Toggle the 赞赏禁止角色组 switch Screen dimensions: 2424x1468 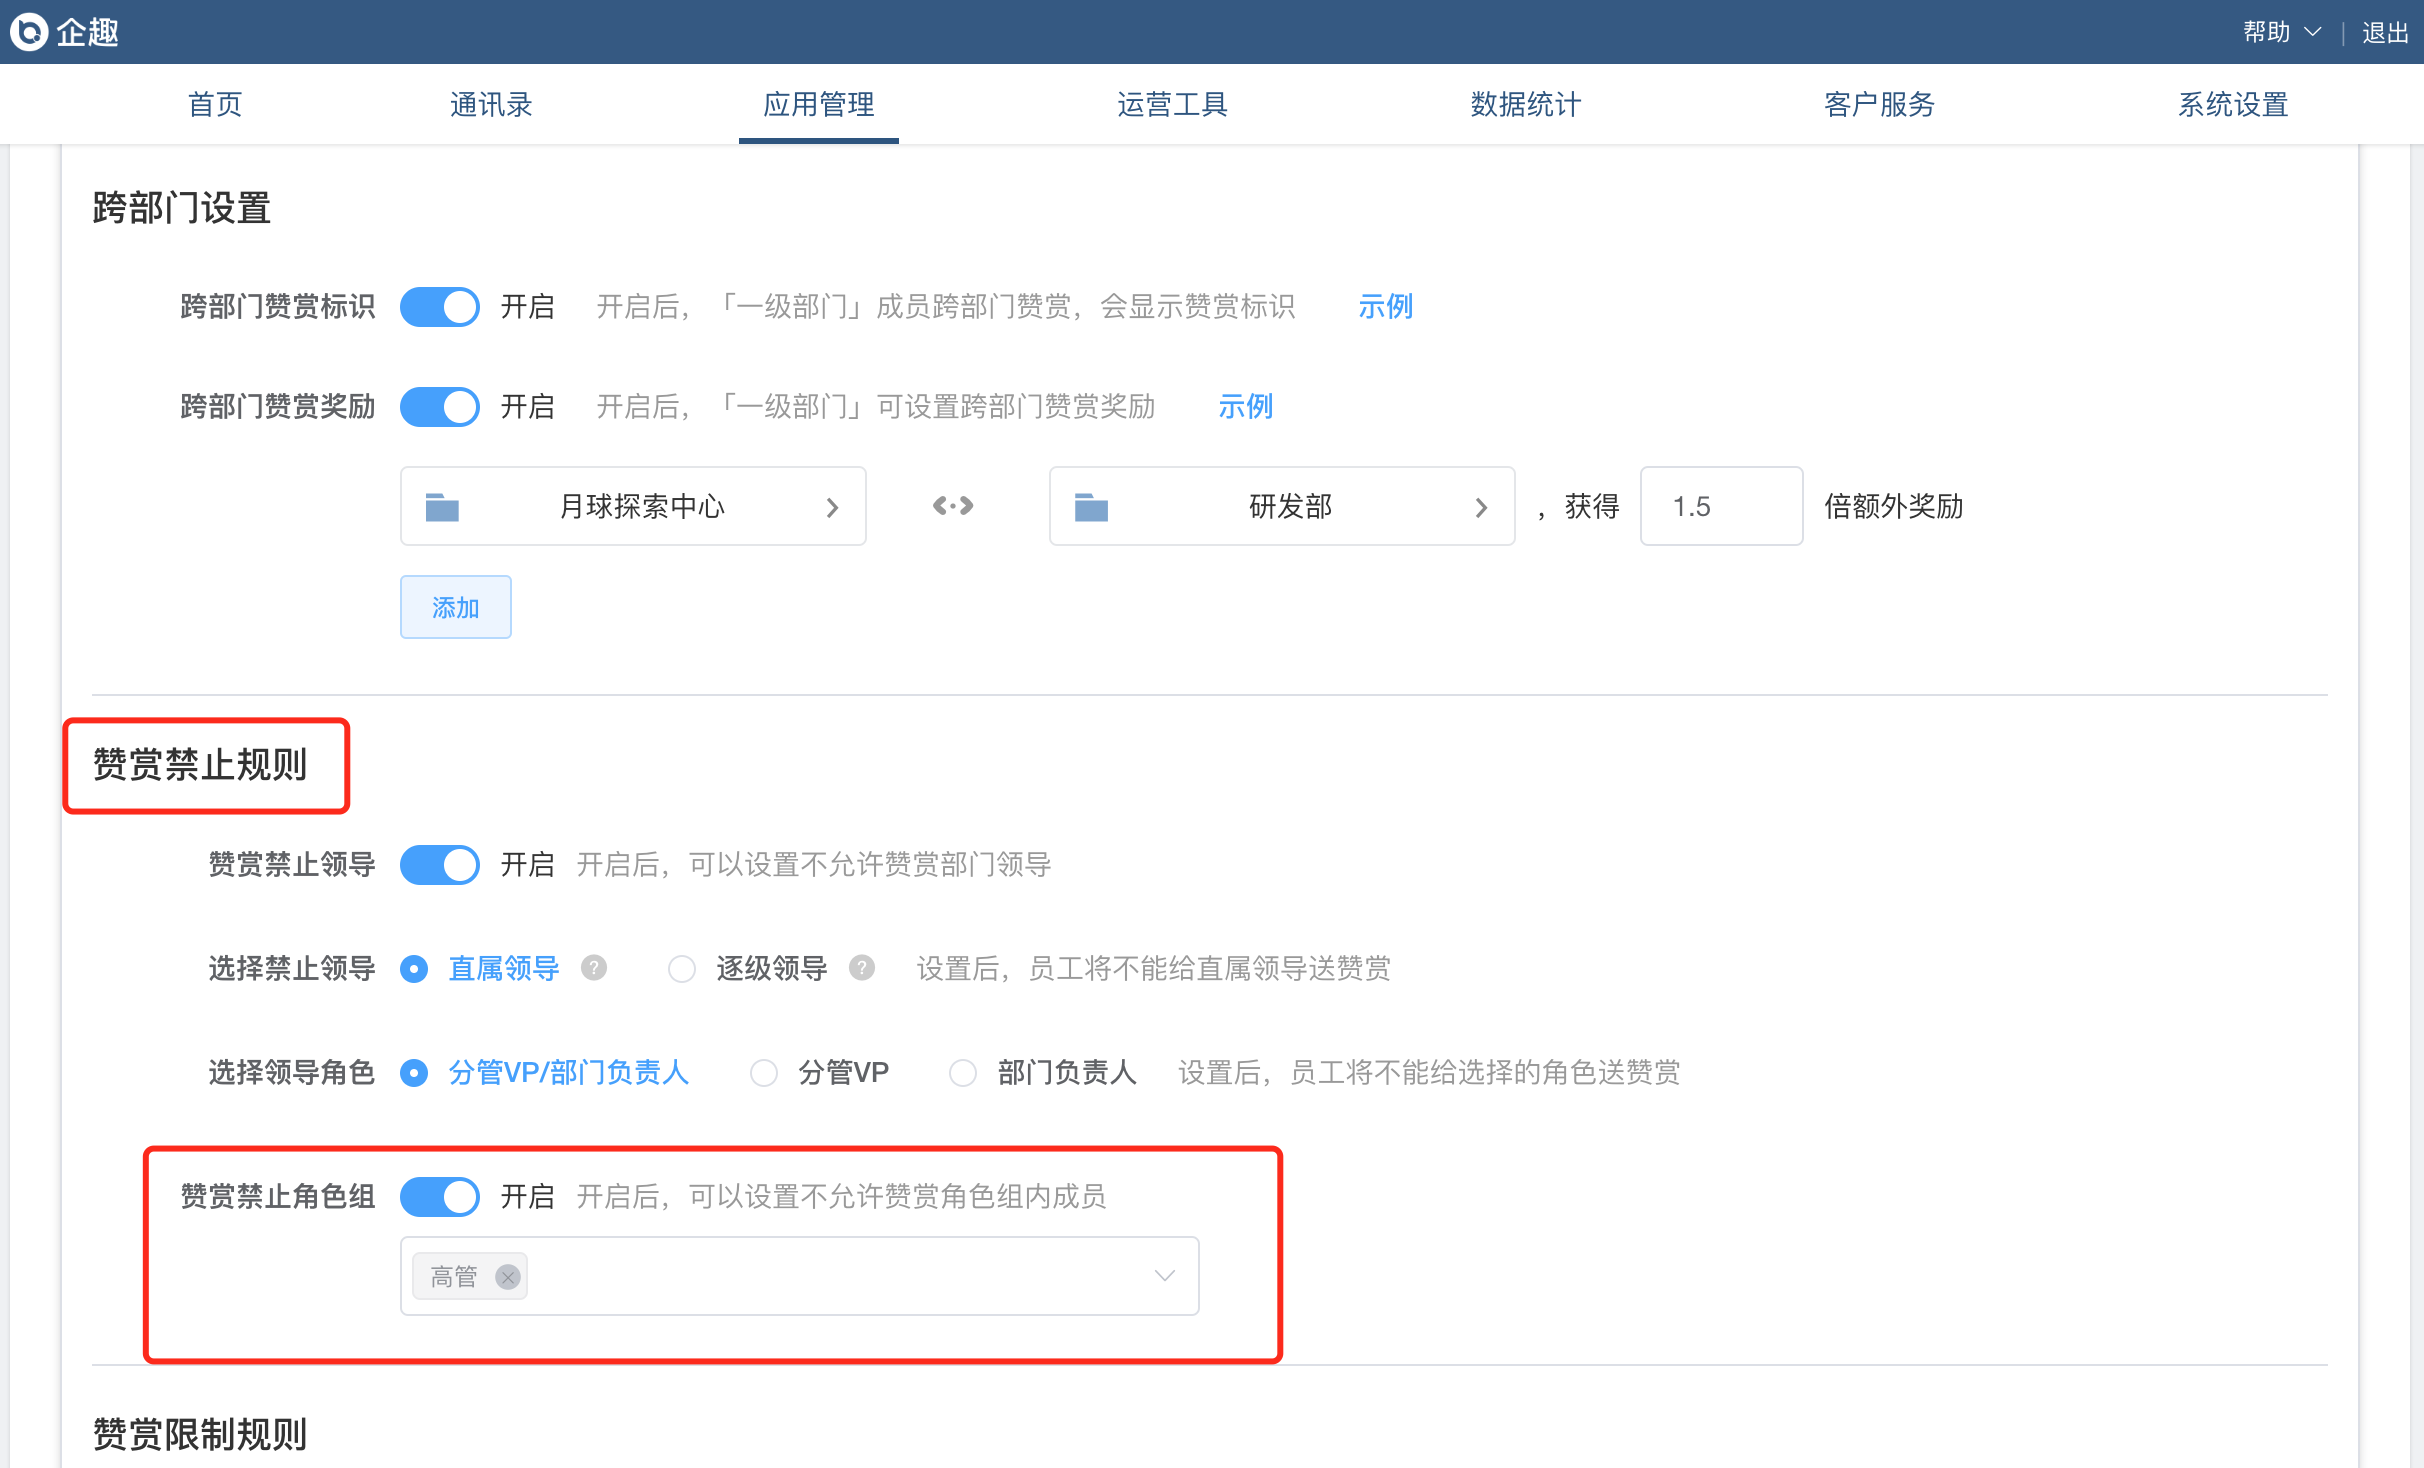pyautogui.click(x=440, y=1197)
